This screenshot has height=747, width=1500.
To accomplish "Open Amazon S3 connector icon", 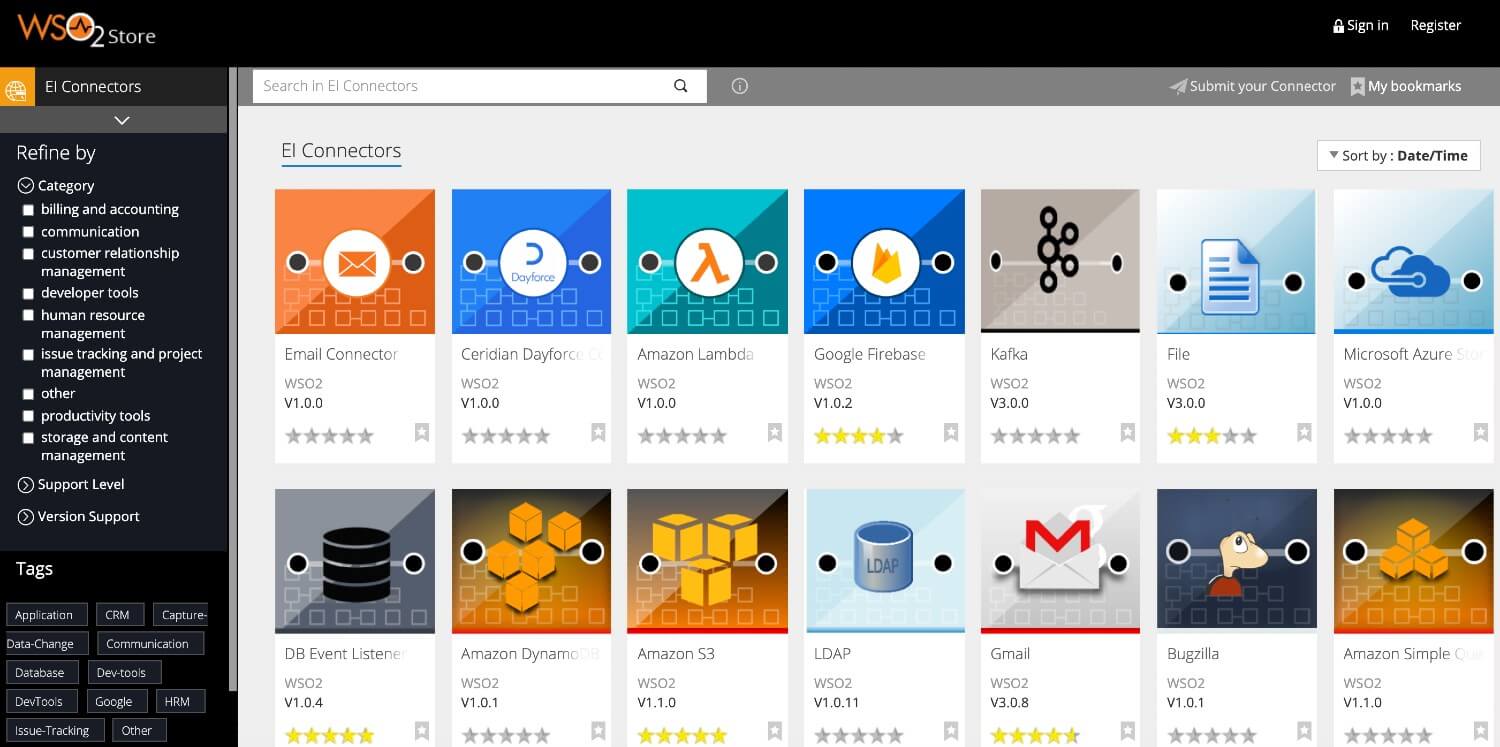I will click(x=707, y=561).
